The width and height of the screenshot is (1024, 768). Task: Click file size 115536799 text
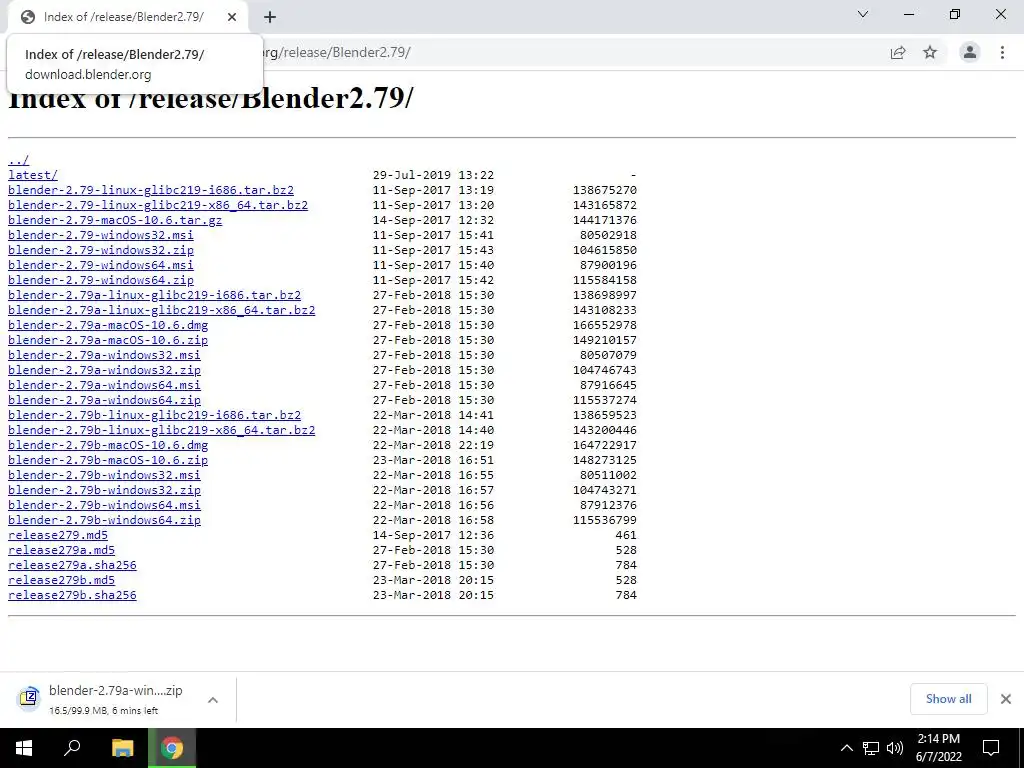click(x=605, y=520)
